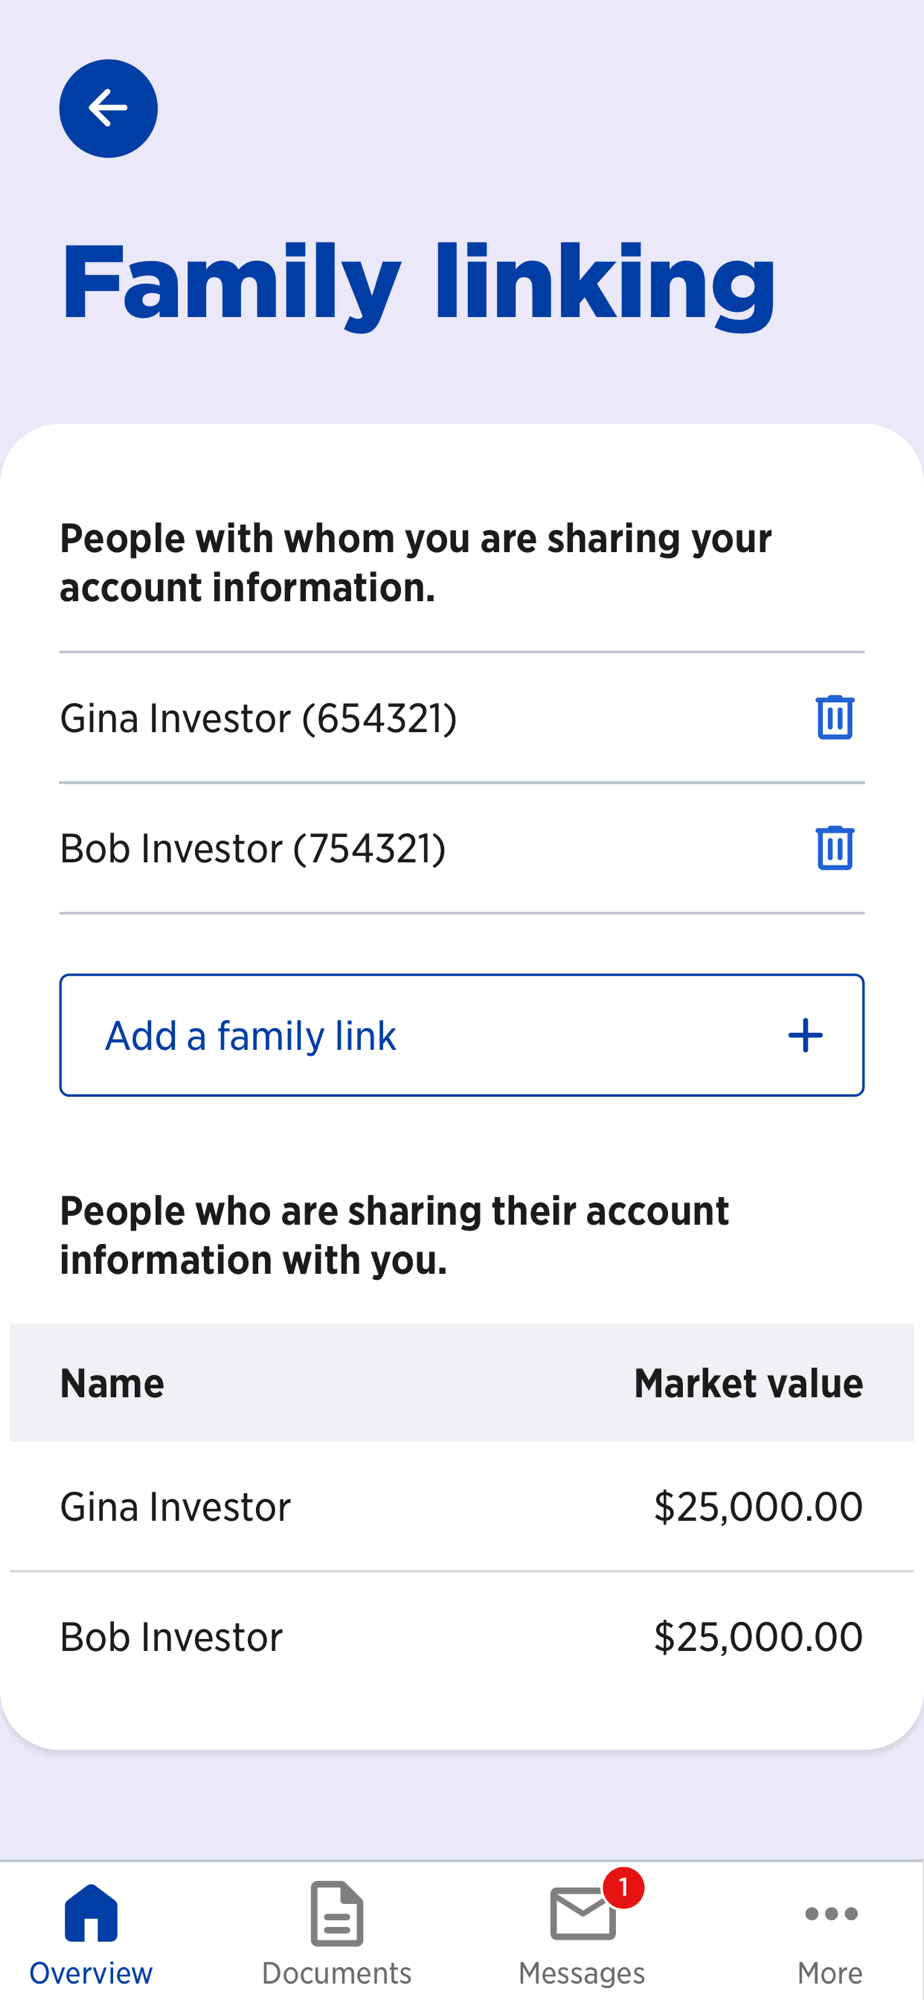Click the Market value column header
The height and width of the screenshot is (2000, 924).
click(x=748, y=1383)
